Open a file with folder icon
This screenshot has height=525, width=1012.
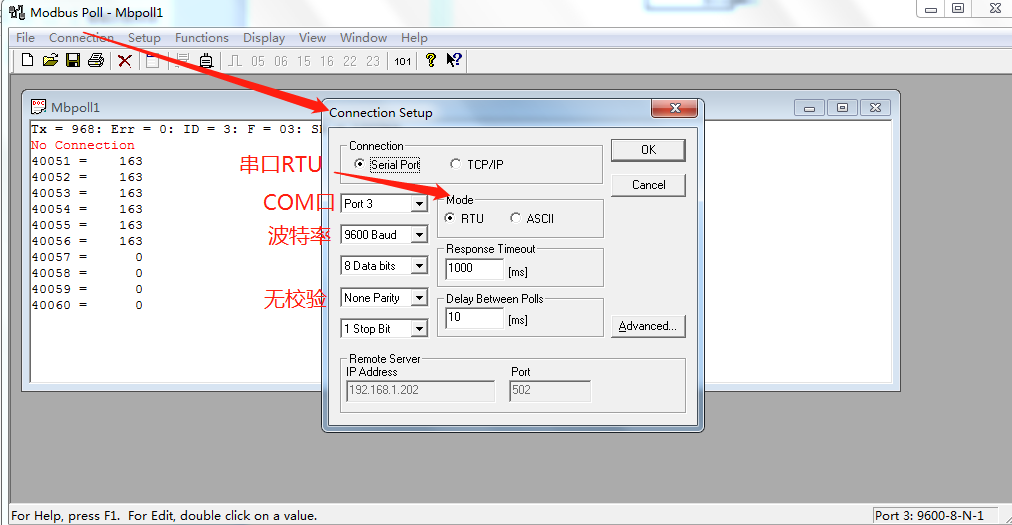coord(50,61)
